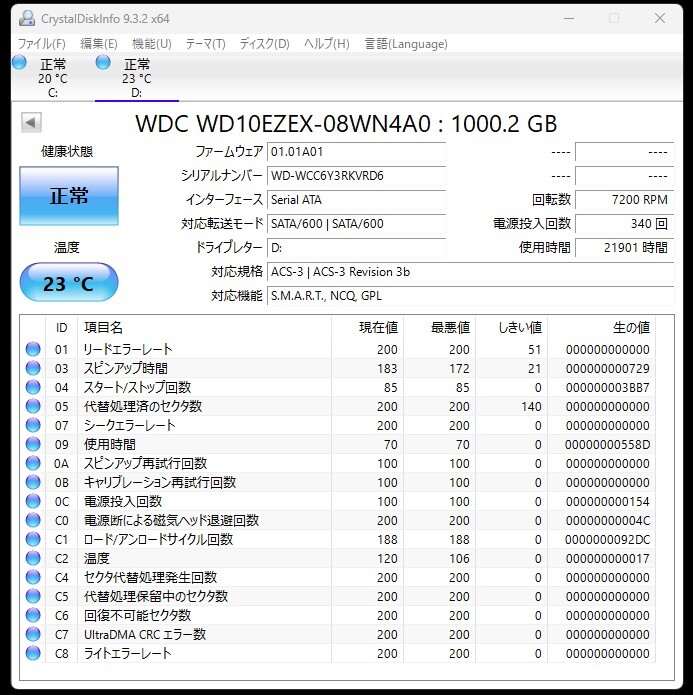Click the raw value 000000003BB7
The height and width of the screenshot is (695, 693).
coord(607,388)
